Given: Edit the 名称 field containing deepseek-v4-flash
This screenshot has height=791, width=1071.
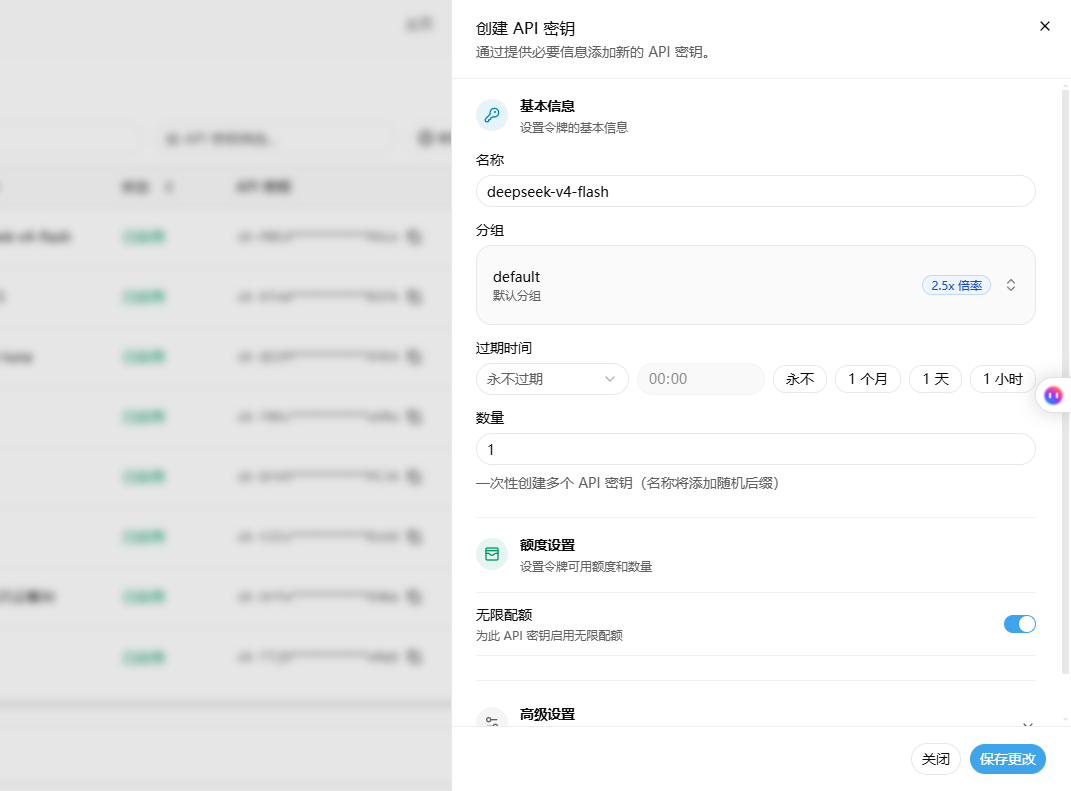Looking at the screenshot, I should click(755, 191).
